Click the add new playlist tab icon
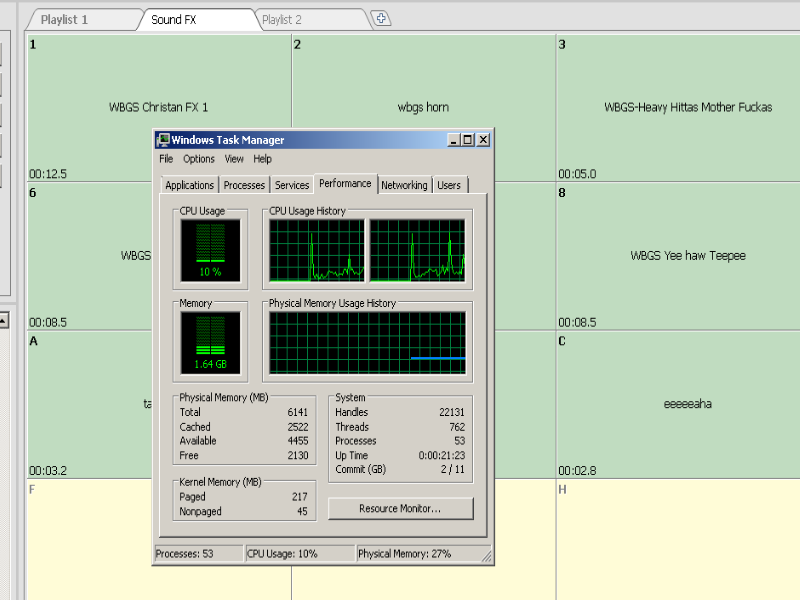Image resolution: width=800 pixels, height=600 pixels. (x=380, y=19)
